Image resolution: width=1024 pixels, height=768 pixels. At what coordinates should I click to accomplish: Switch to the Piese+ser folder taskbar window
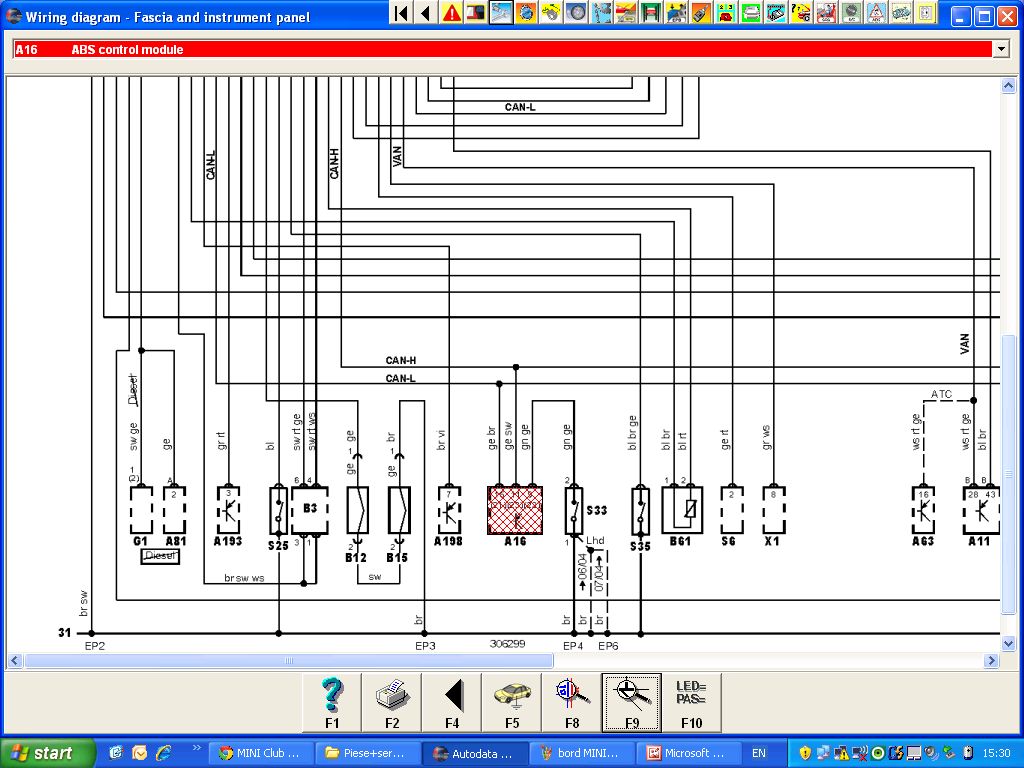[367, 753]
